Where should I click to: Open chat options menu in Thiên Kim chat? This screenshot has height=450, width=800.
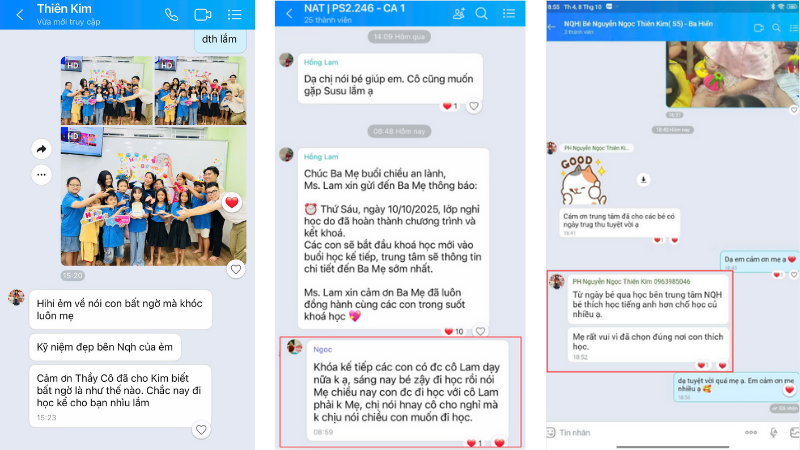tap(234, 14)
